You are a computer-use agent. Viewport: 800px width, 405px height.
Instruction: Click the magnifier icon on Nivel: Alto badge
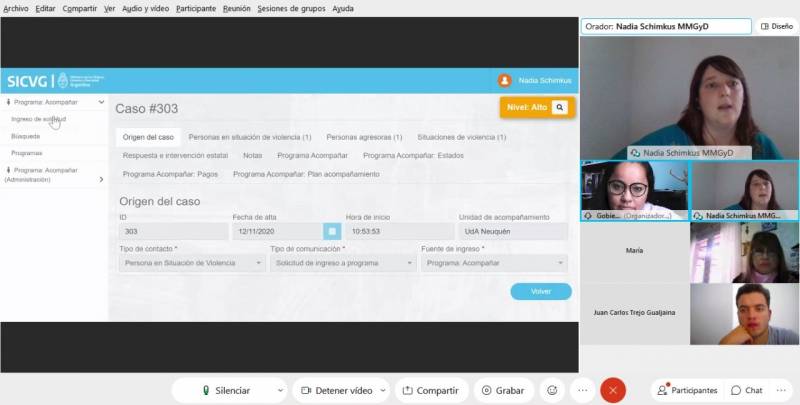[560, 107]
